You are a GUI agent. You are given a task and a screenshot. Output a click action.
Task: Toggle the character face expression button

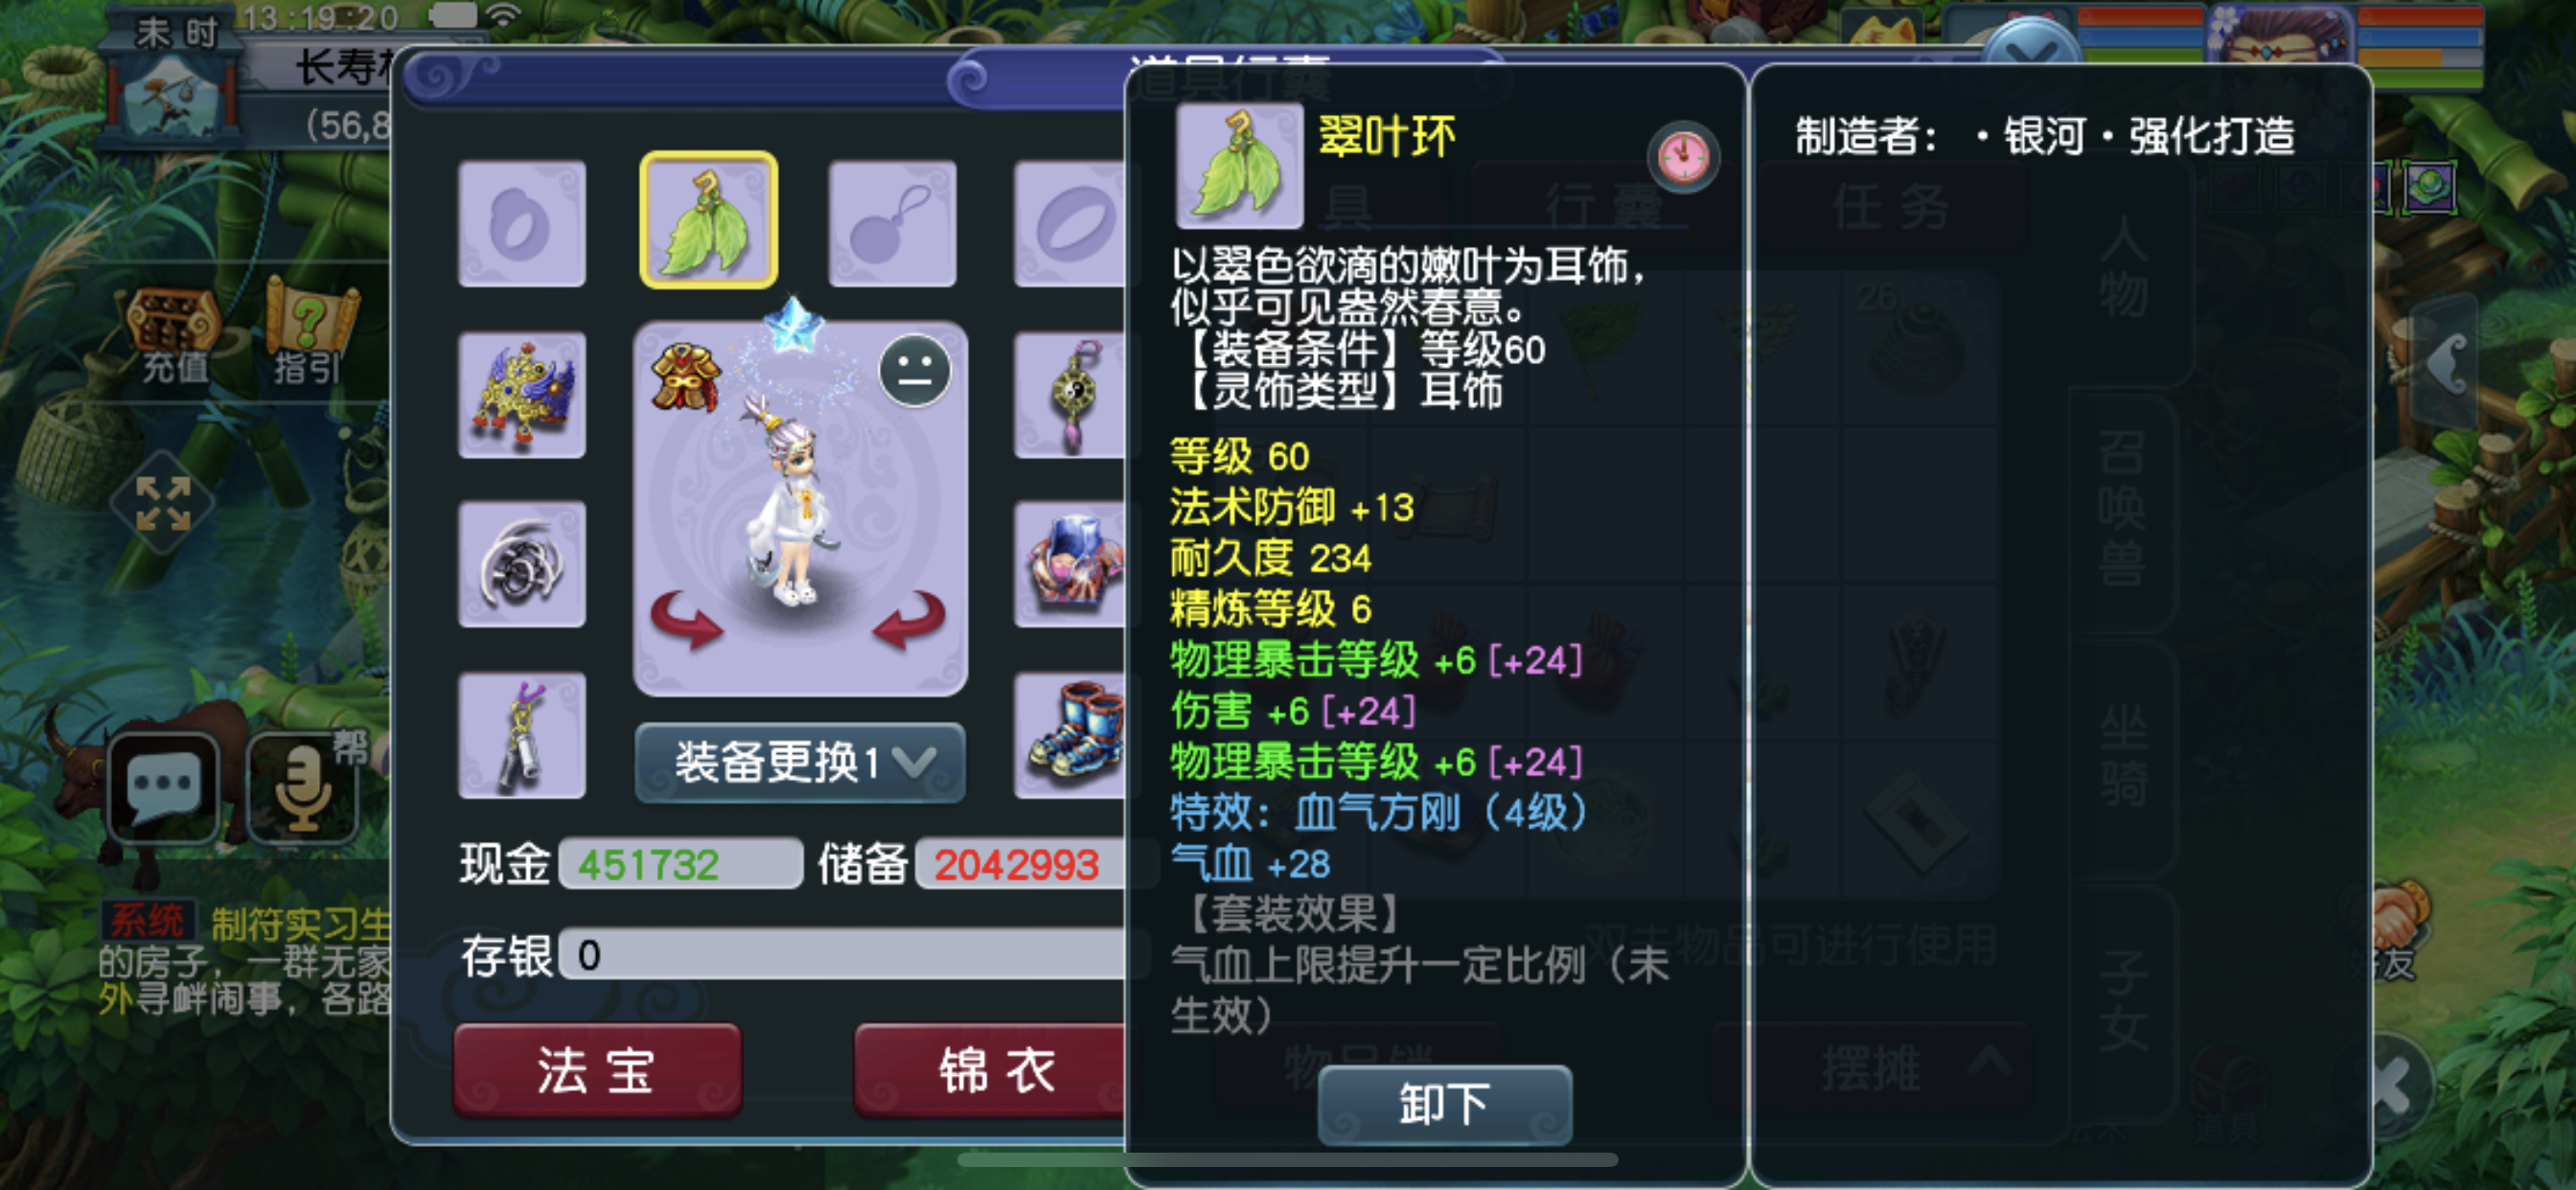914,371
